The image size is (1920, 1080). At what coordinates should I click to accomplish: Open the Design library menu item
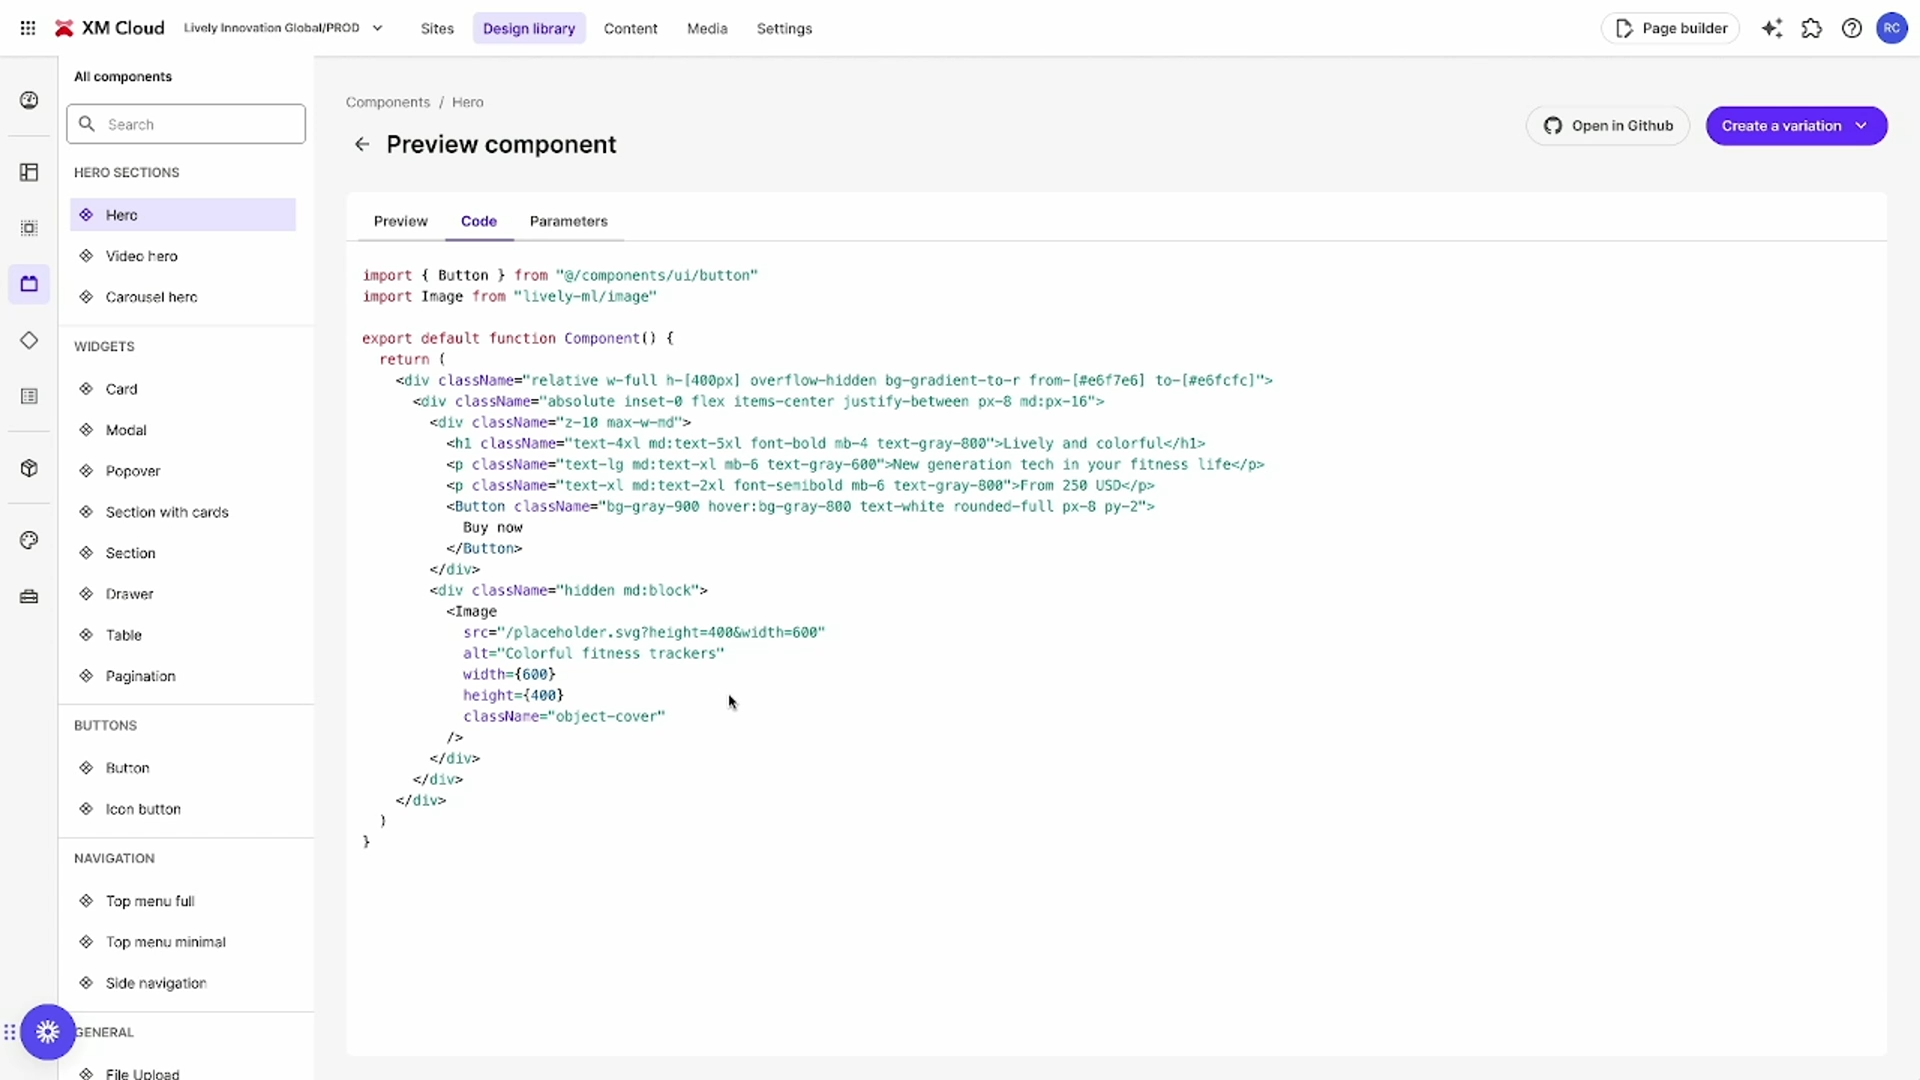pos(529,28)
